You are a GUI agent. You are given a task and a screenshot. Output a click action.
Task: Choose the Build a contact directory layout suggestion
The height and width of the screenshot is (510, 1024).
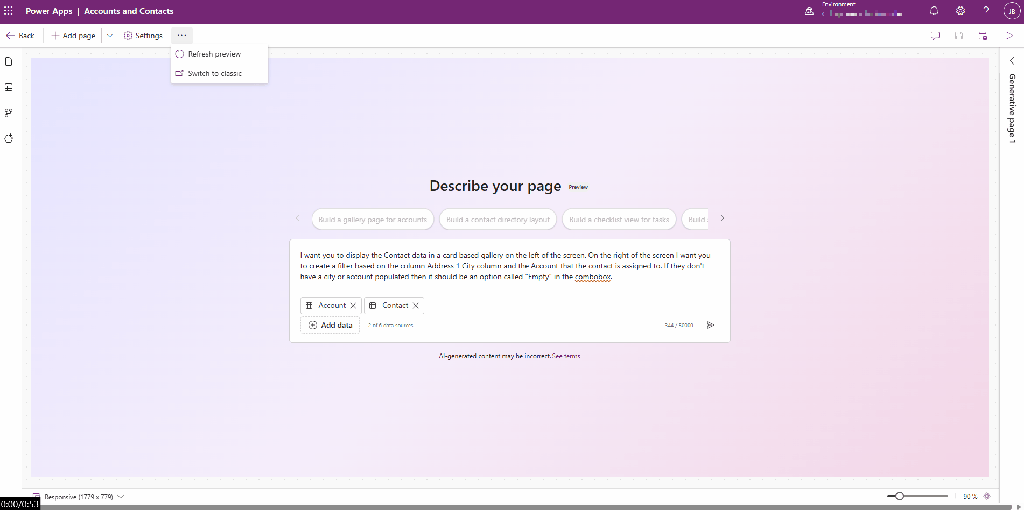(498, 219)
